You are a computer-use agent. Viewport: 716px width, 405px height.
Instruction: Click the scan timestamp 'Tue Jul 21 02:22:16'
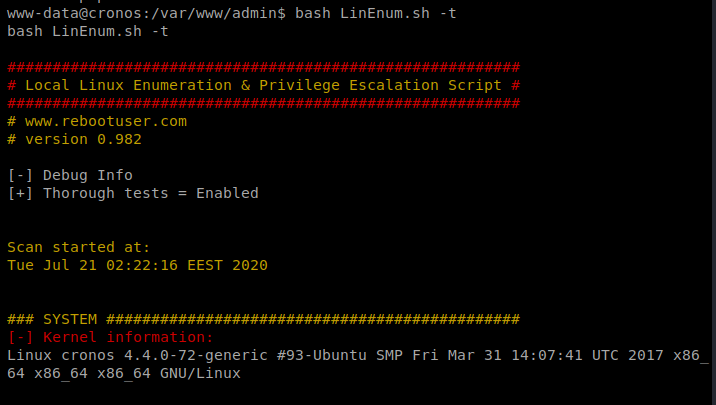click(x=92, y=265)
